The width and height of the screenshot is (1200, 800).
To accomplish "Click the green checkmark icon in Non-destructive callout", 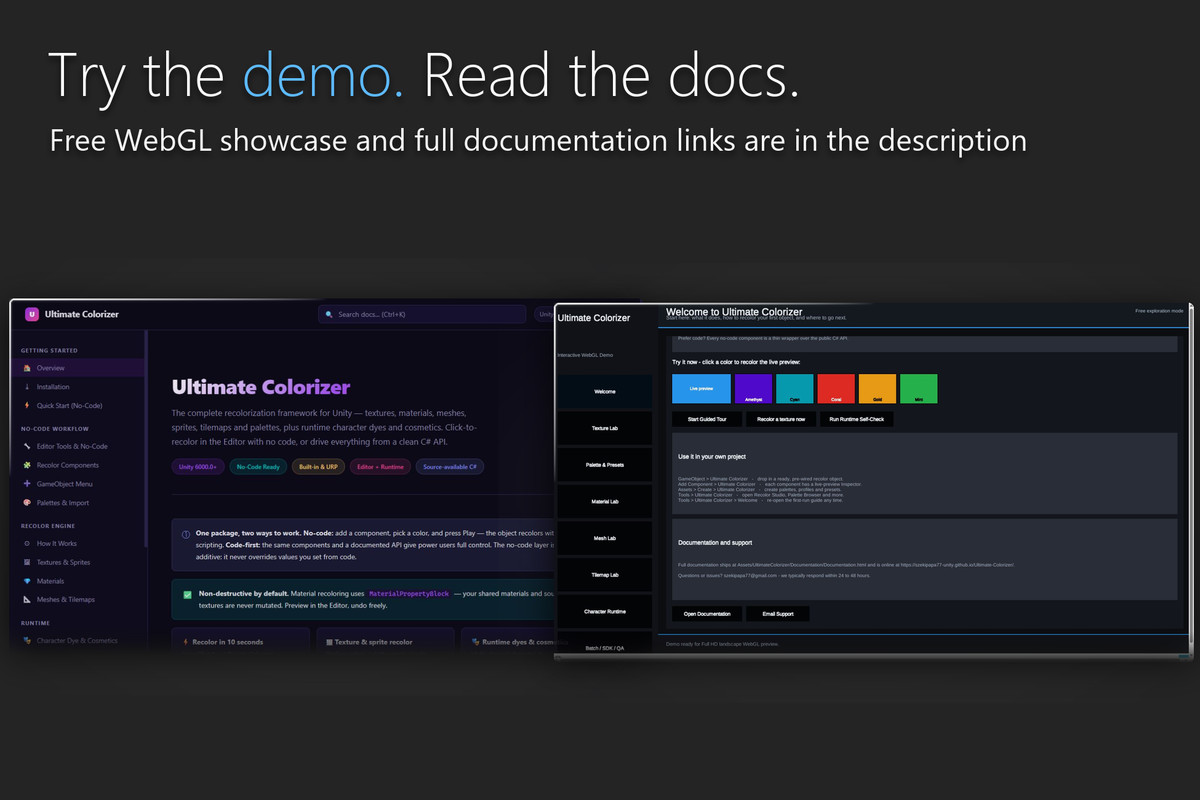I will 187,594.
